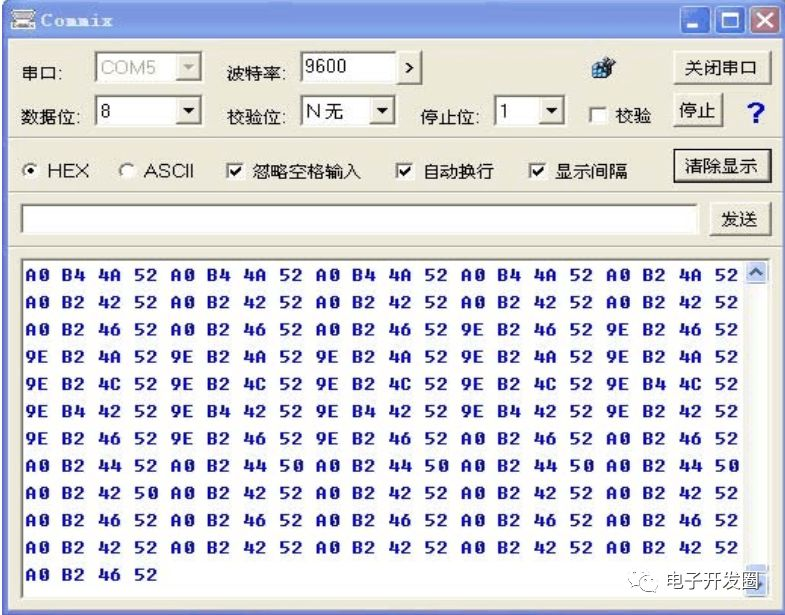Close the Commix window

(764, 21)
